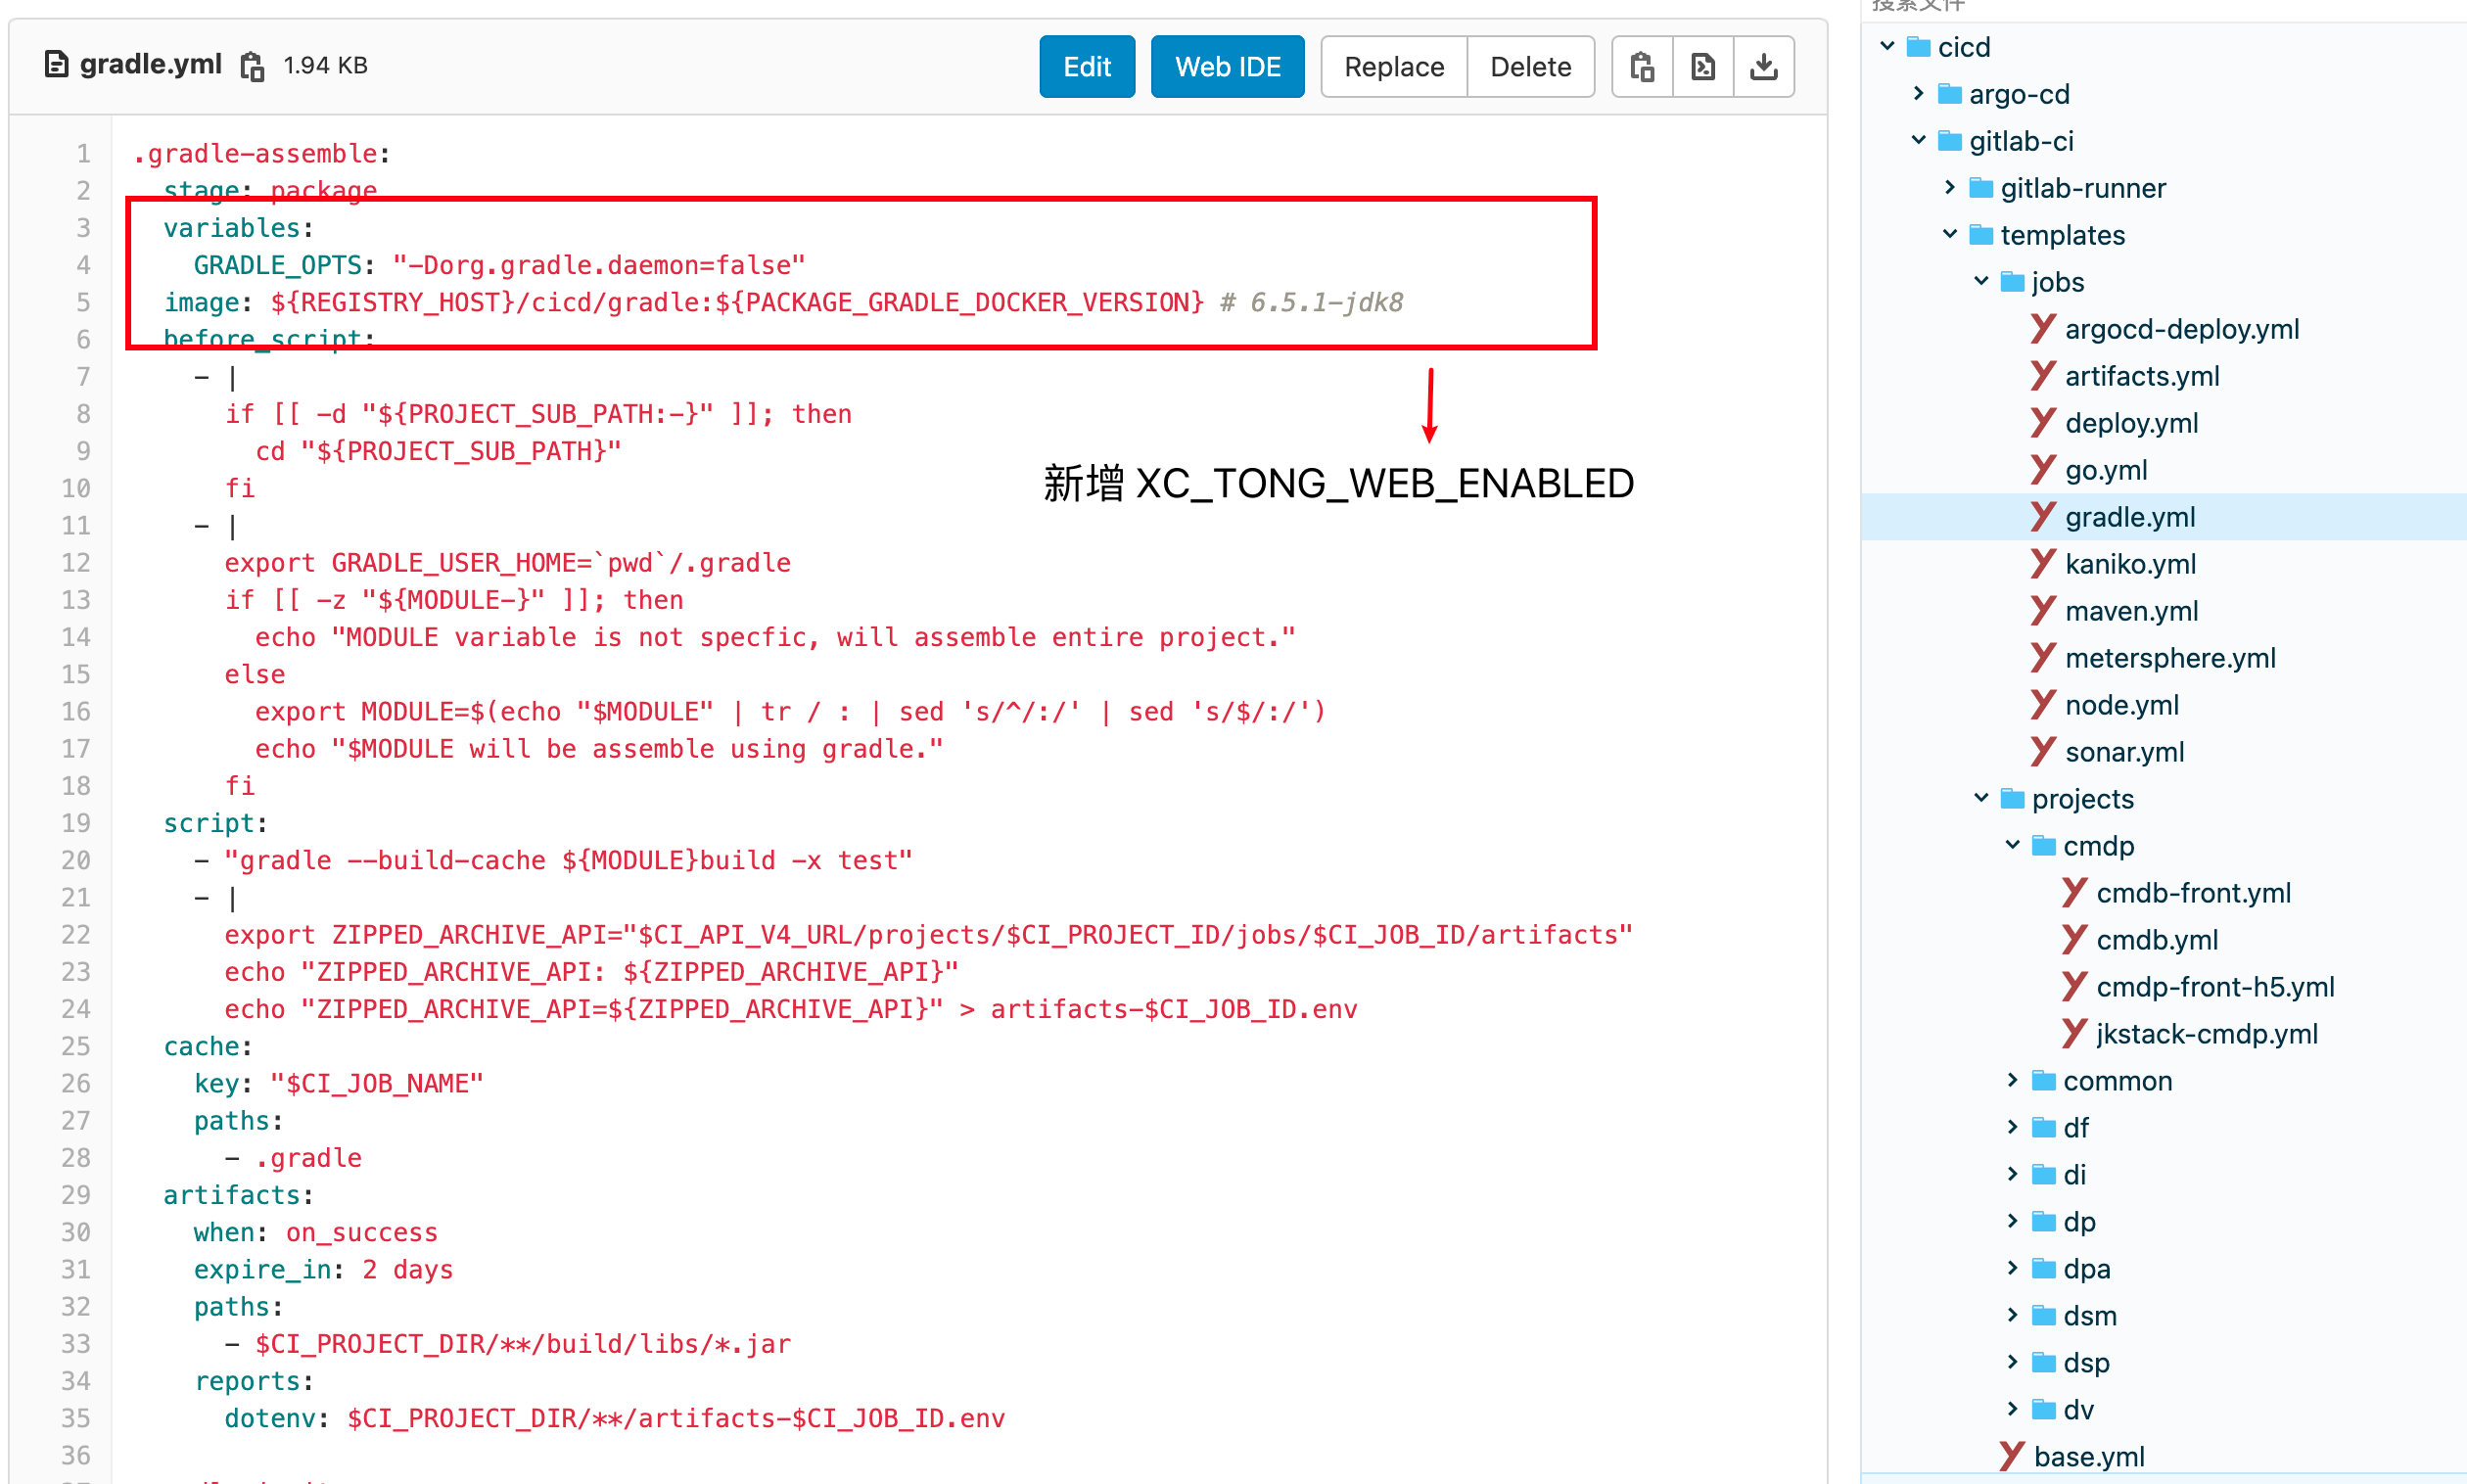This screenshot has width=2467, height=1484.
Task: Open cmdp-front-h5.yml in the file tree
Action: pyautogui.click(x=2215, y=987)
